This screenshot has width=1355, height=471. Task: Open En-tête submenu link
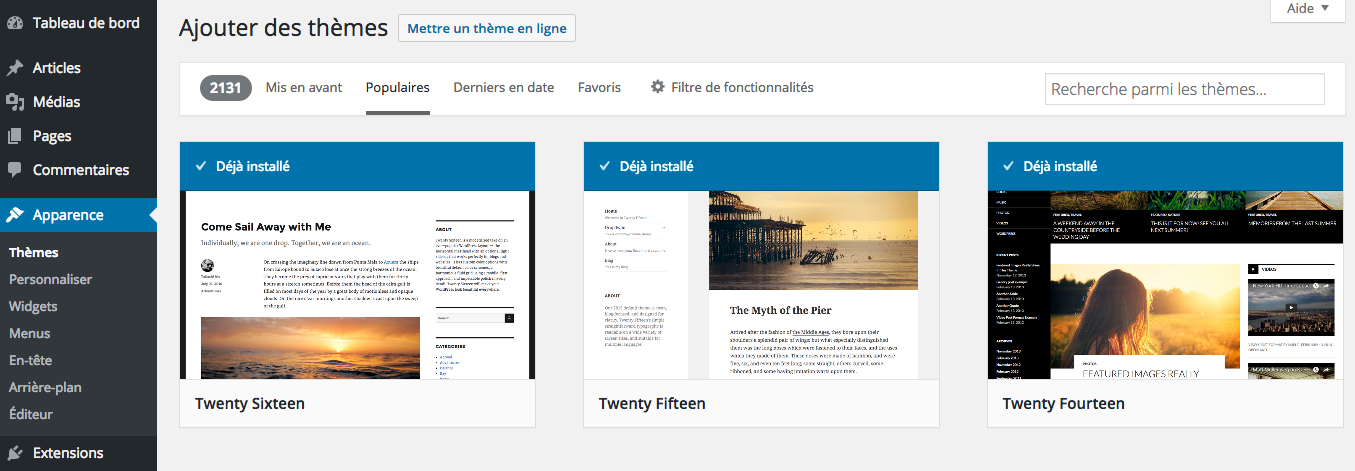[30, 360]
